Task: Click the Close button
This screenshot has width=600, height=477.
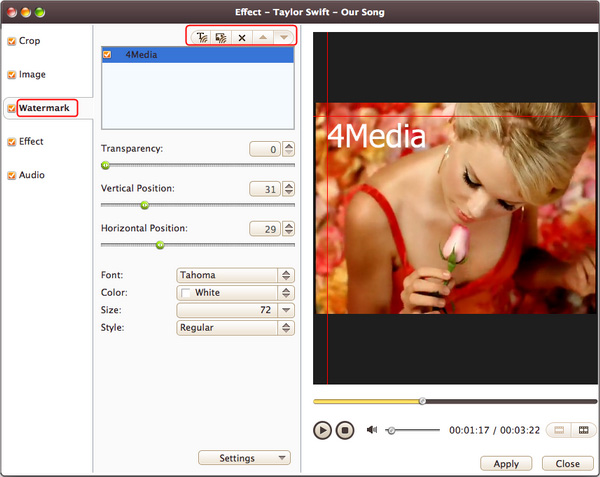Action: (567, 464)
